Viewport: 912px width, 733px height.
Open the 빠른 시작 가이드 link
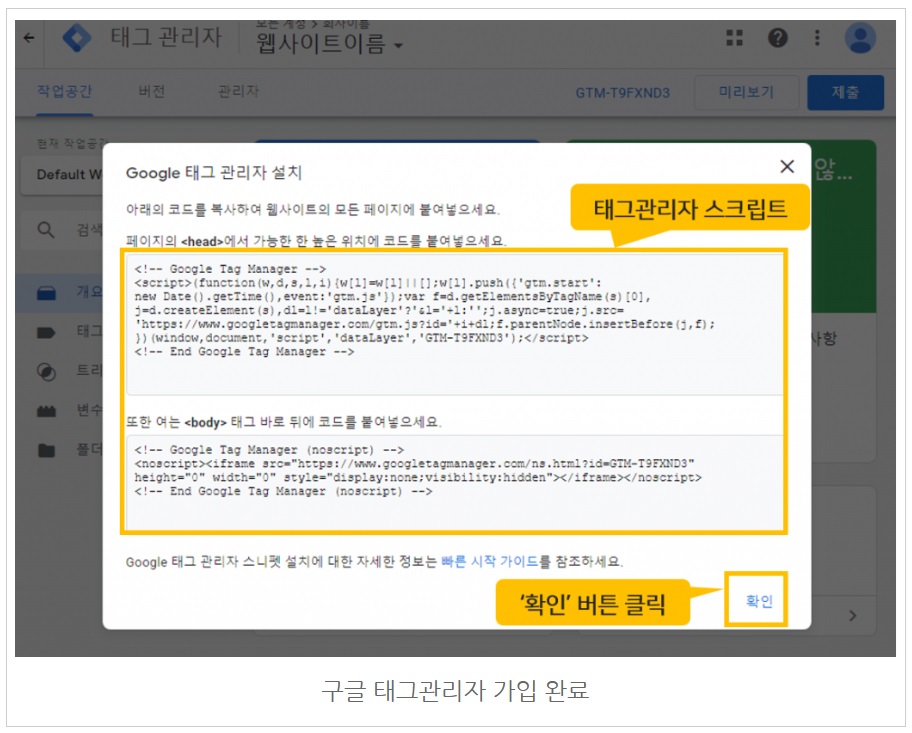click(x=489, y=561)
